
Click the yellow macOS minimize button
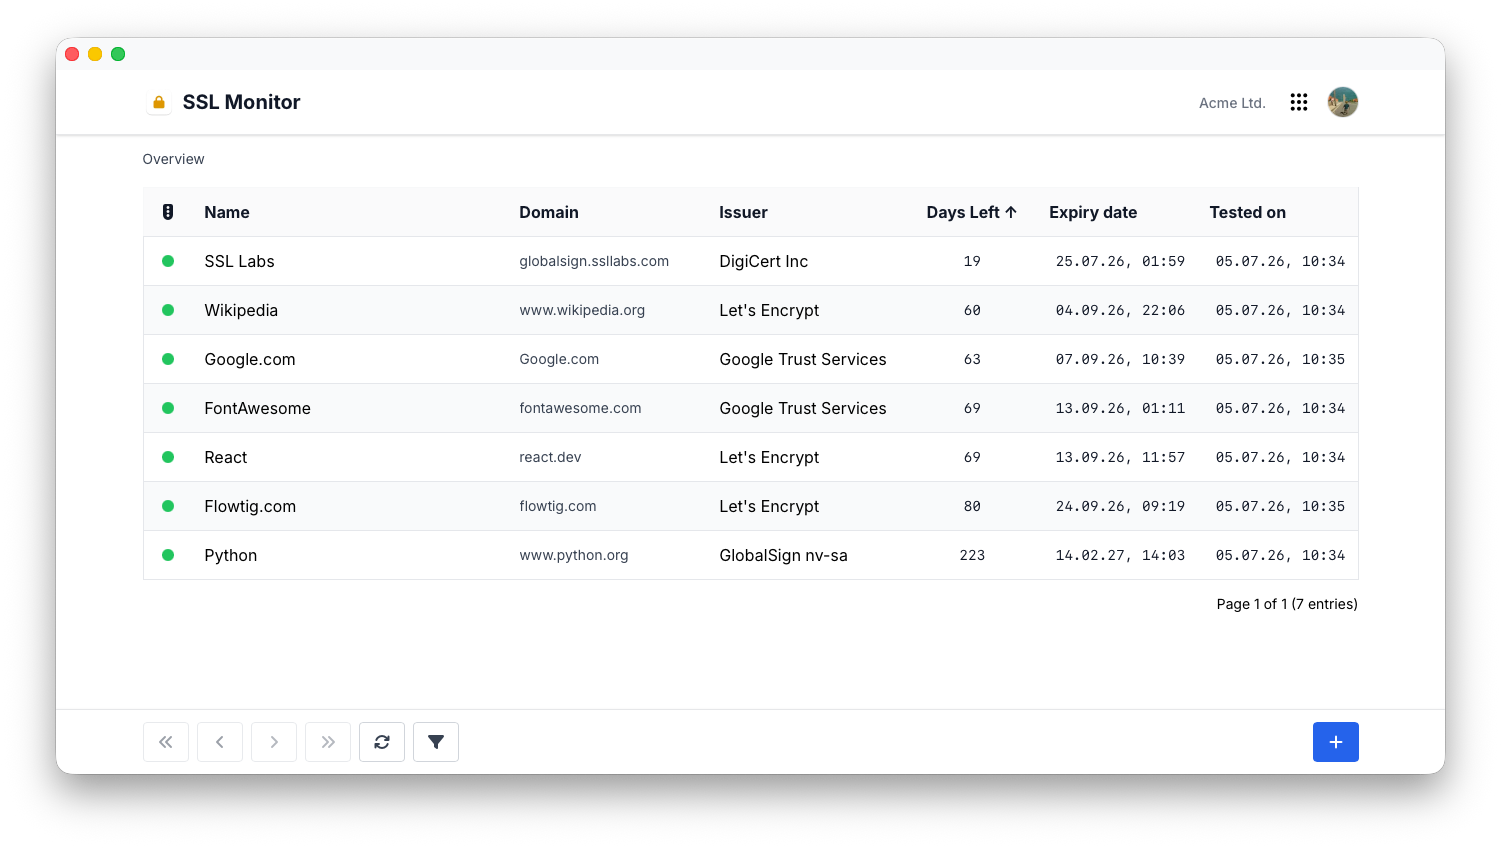[x=95, y=54]
